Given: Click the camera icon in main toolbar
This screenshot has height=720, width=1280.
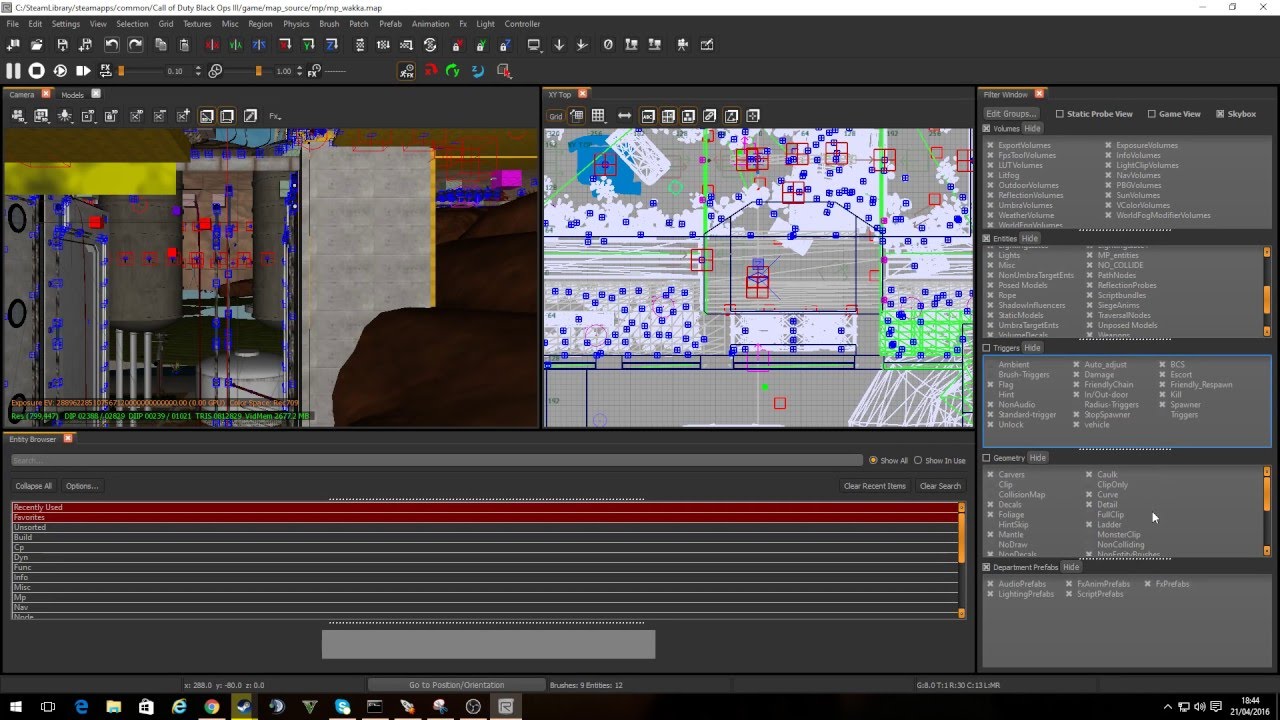Looking at the screenshot, I should (x=683, y=45).
